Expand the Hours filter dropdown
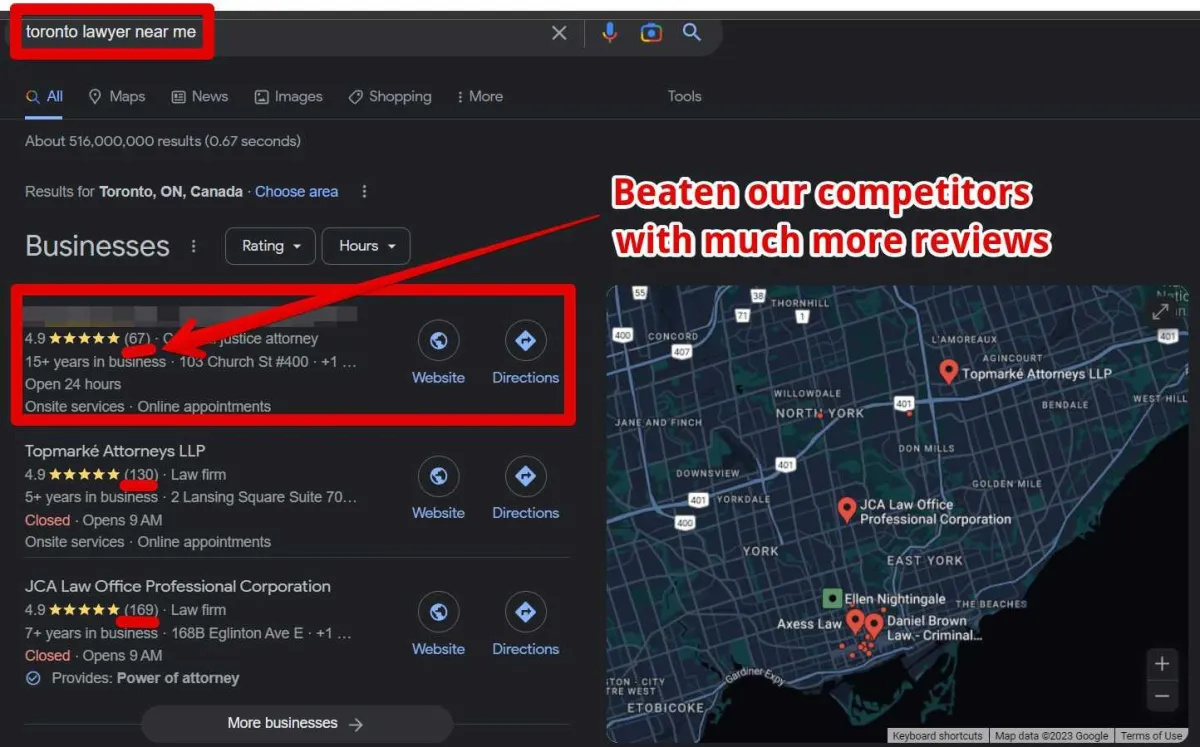1200x747 pixels. (366, 246)
